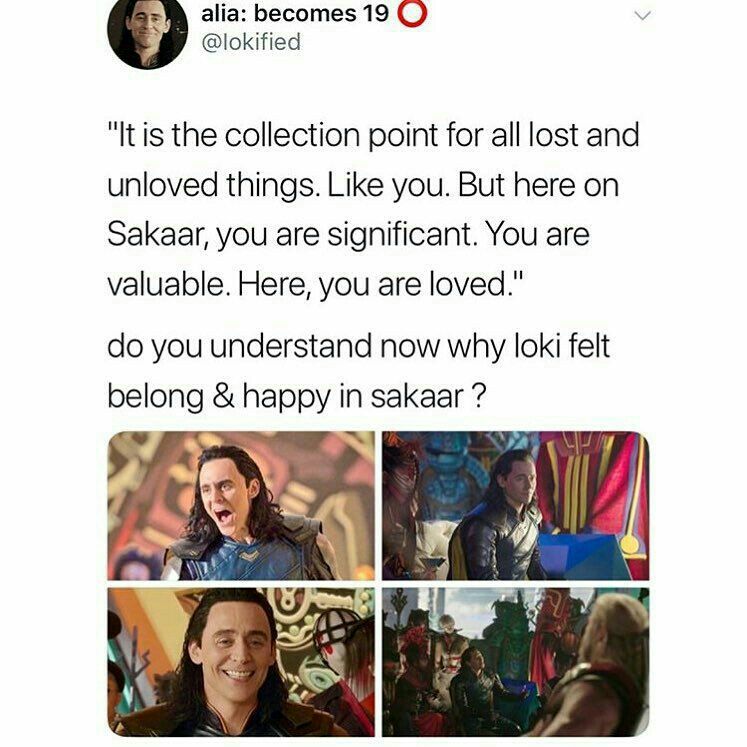The image size is (747, 747).
Task: Open the display name "alia: becomes 19"
Action: [x=295, y=13]
